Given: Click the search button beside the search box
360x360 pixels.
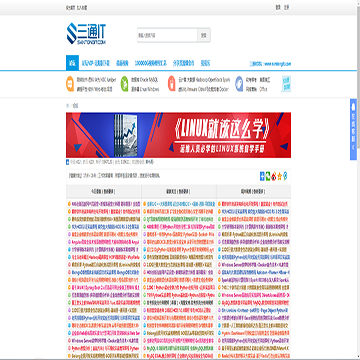Looking at the screenshot, I should 204,35.
